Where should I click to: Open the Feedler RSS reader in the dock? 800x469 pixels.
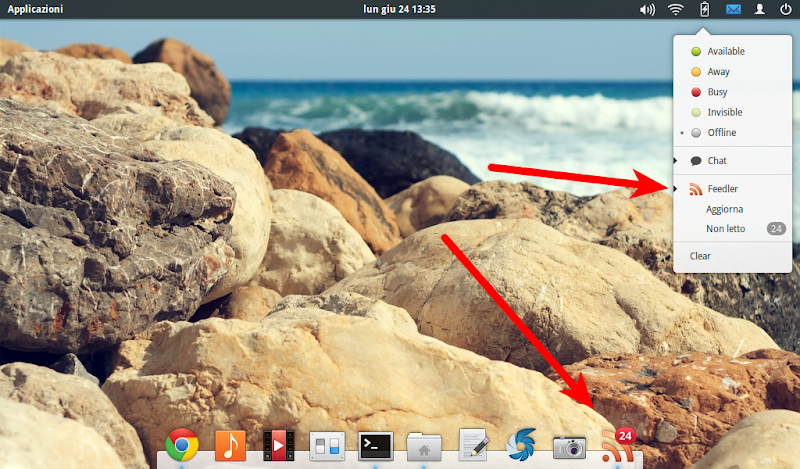coord(618,446)
